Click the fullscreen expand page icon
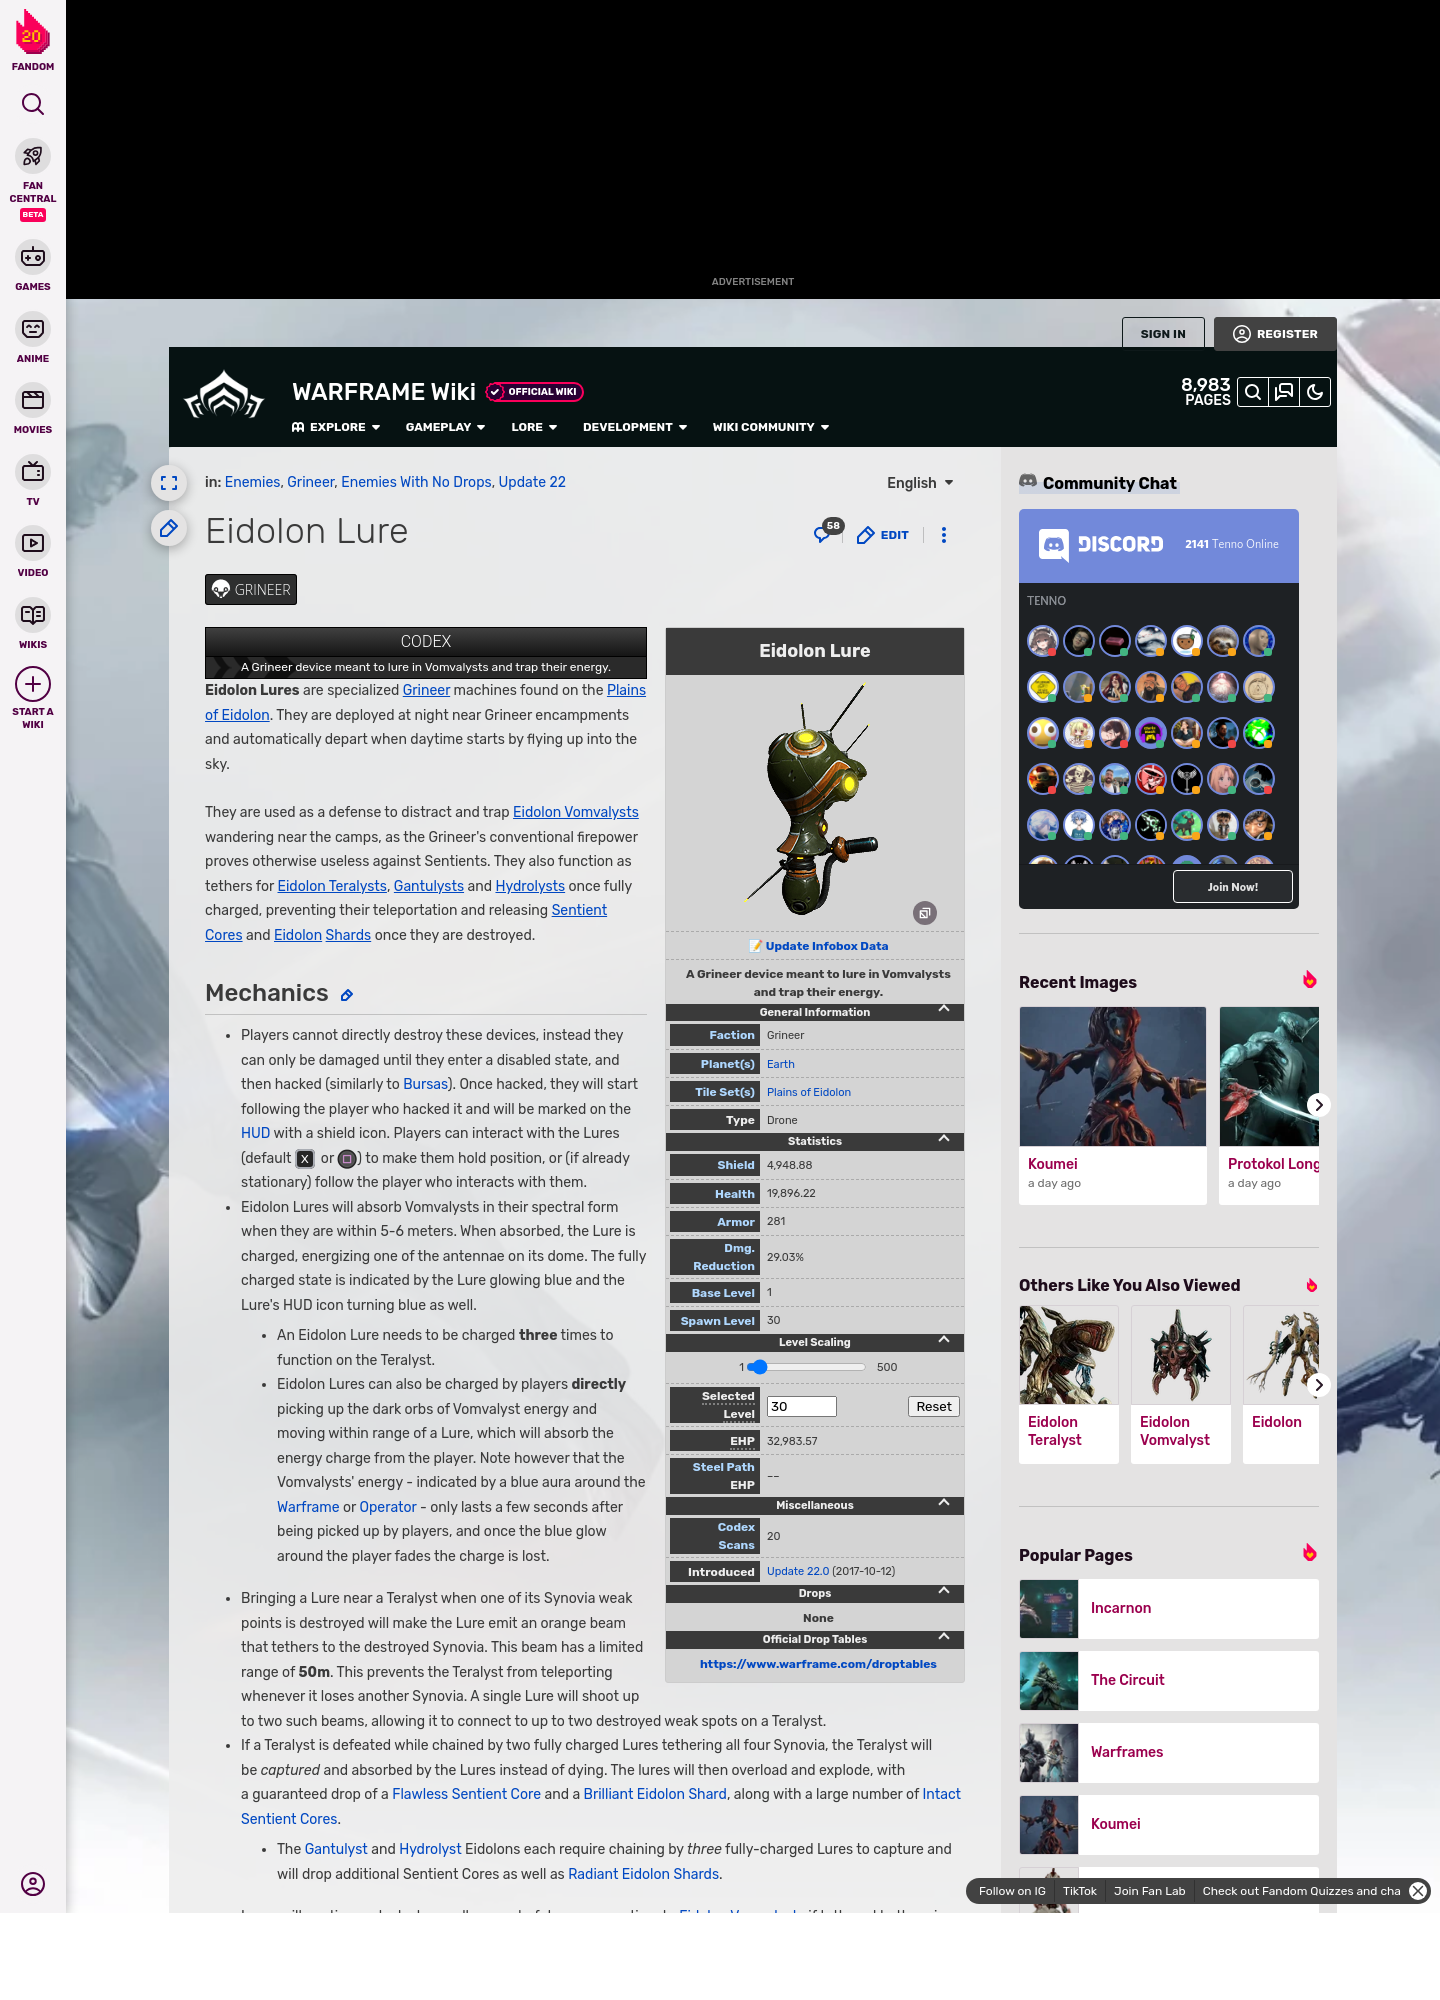The height and width of the screenshot is (2000, 1440). tap(169, 483)
